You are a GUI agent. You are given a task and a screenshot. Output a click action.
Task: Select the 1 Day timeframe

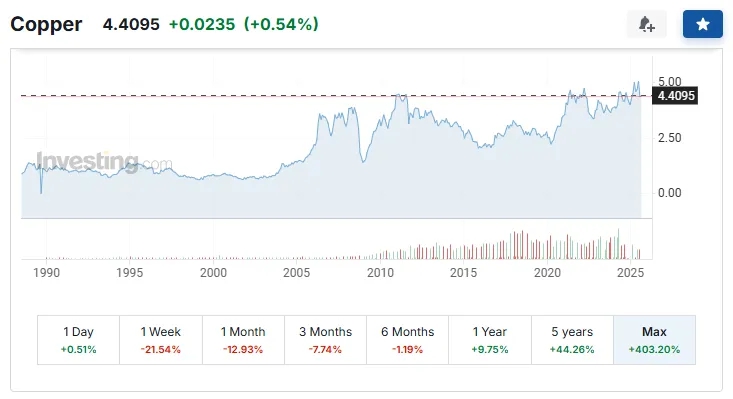point(79,340)
